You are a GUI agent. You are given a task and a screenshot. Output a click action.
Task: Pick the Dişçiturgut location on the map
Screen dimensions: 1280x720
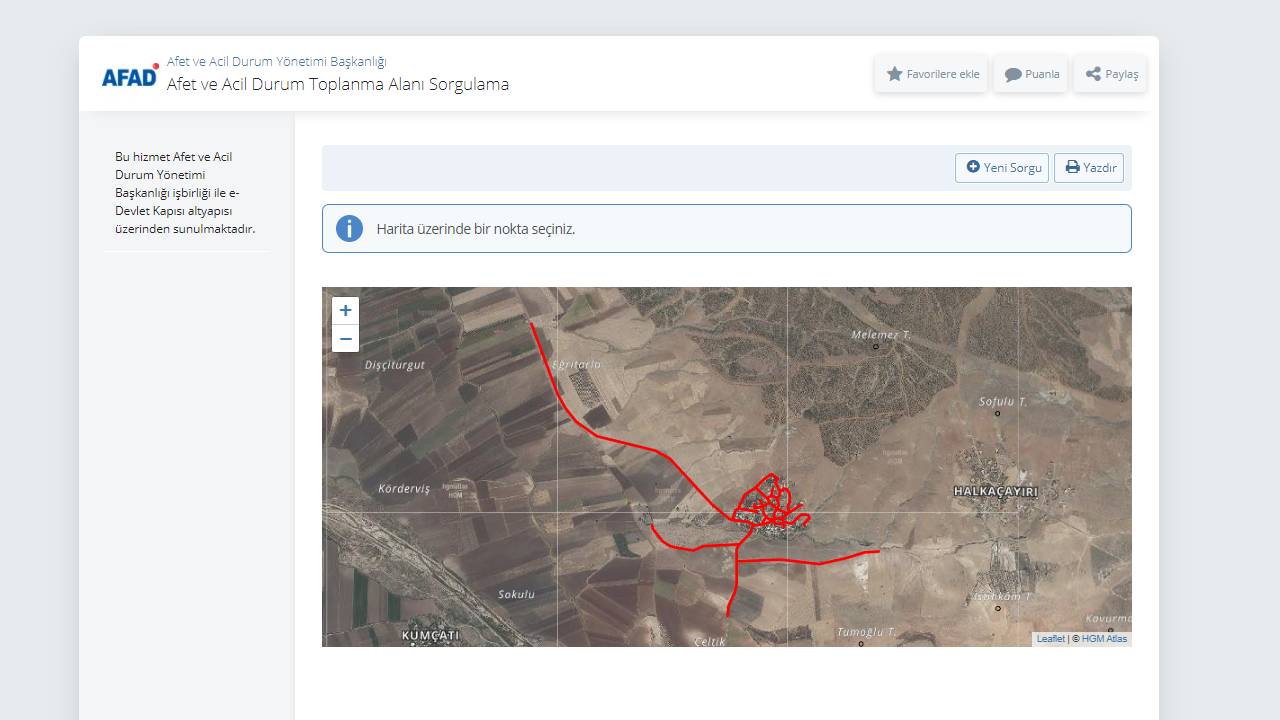[395, 365]
